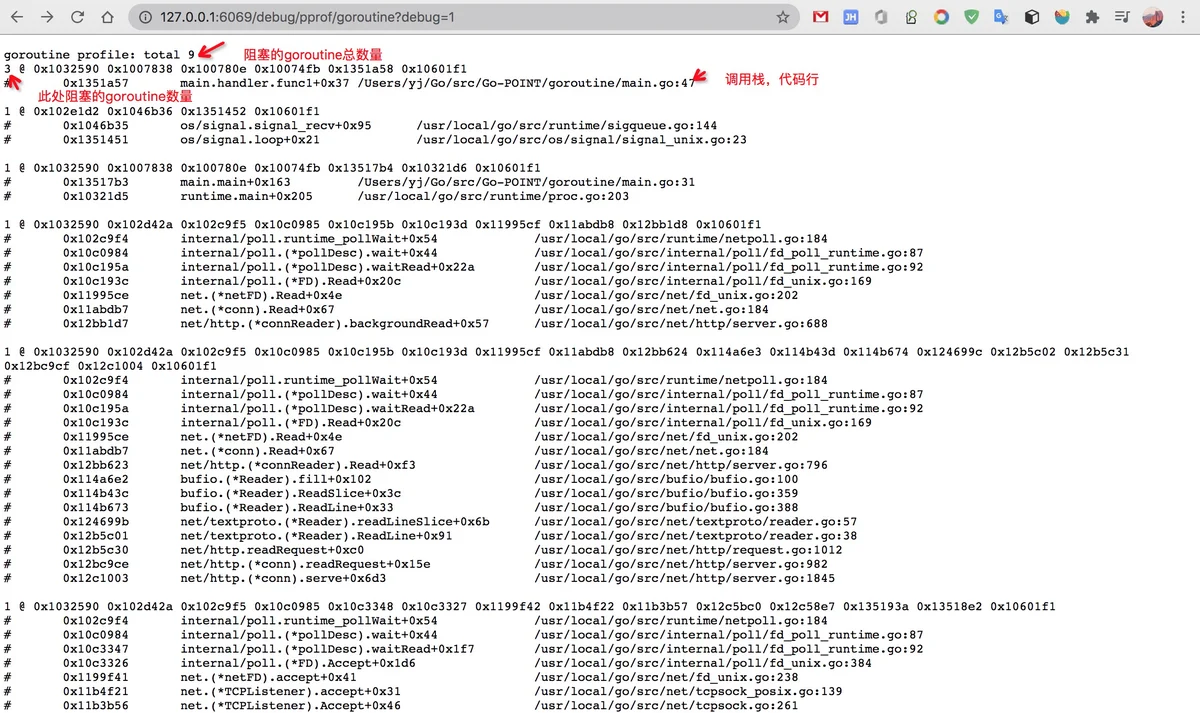1200x713 pixels.
Task: Open the multicolor ring extension icon
Action: (941, 17)
